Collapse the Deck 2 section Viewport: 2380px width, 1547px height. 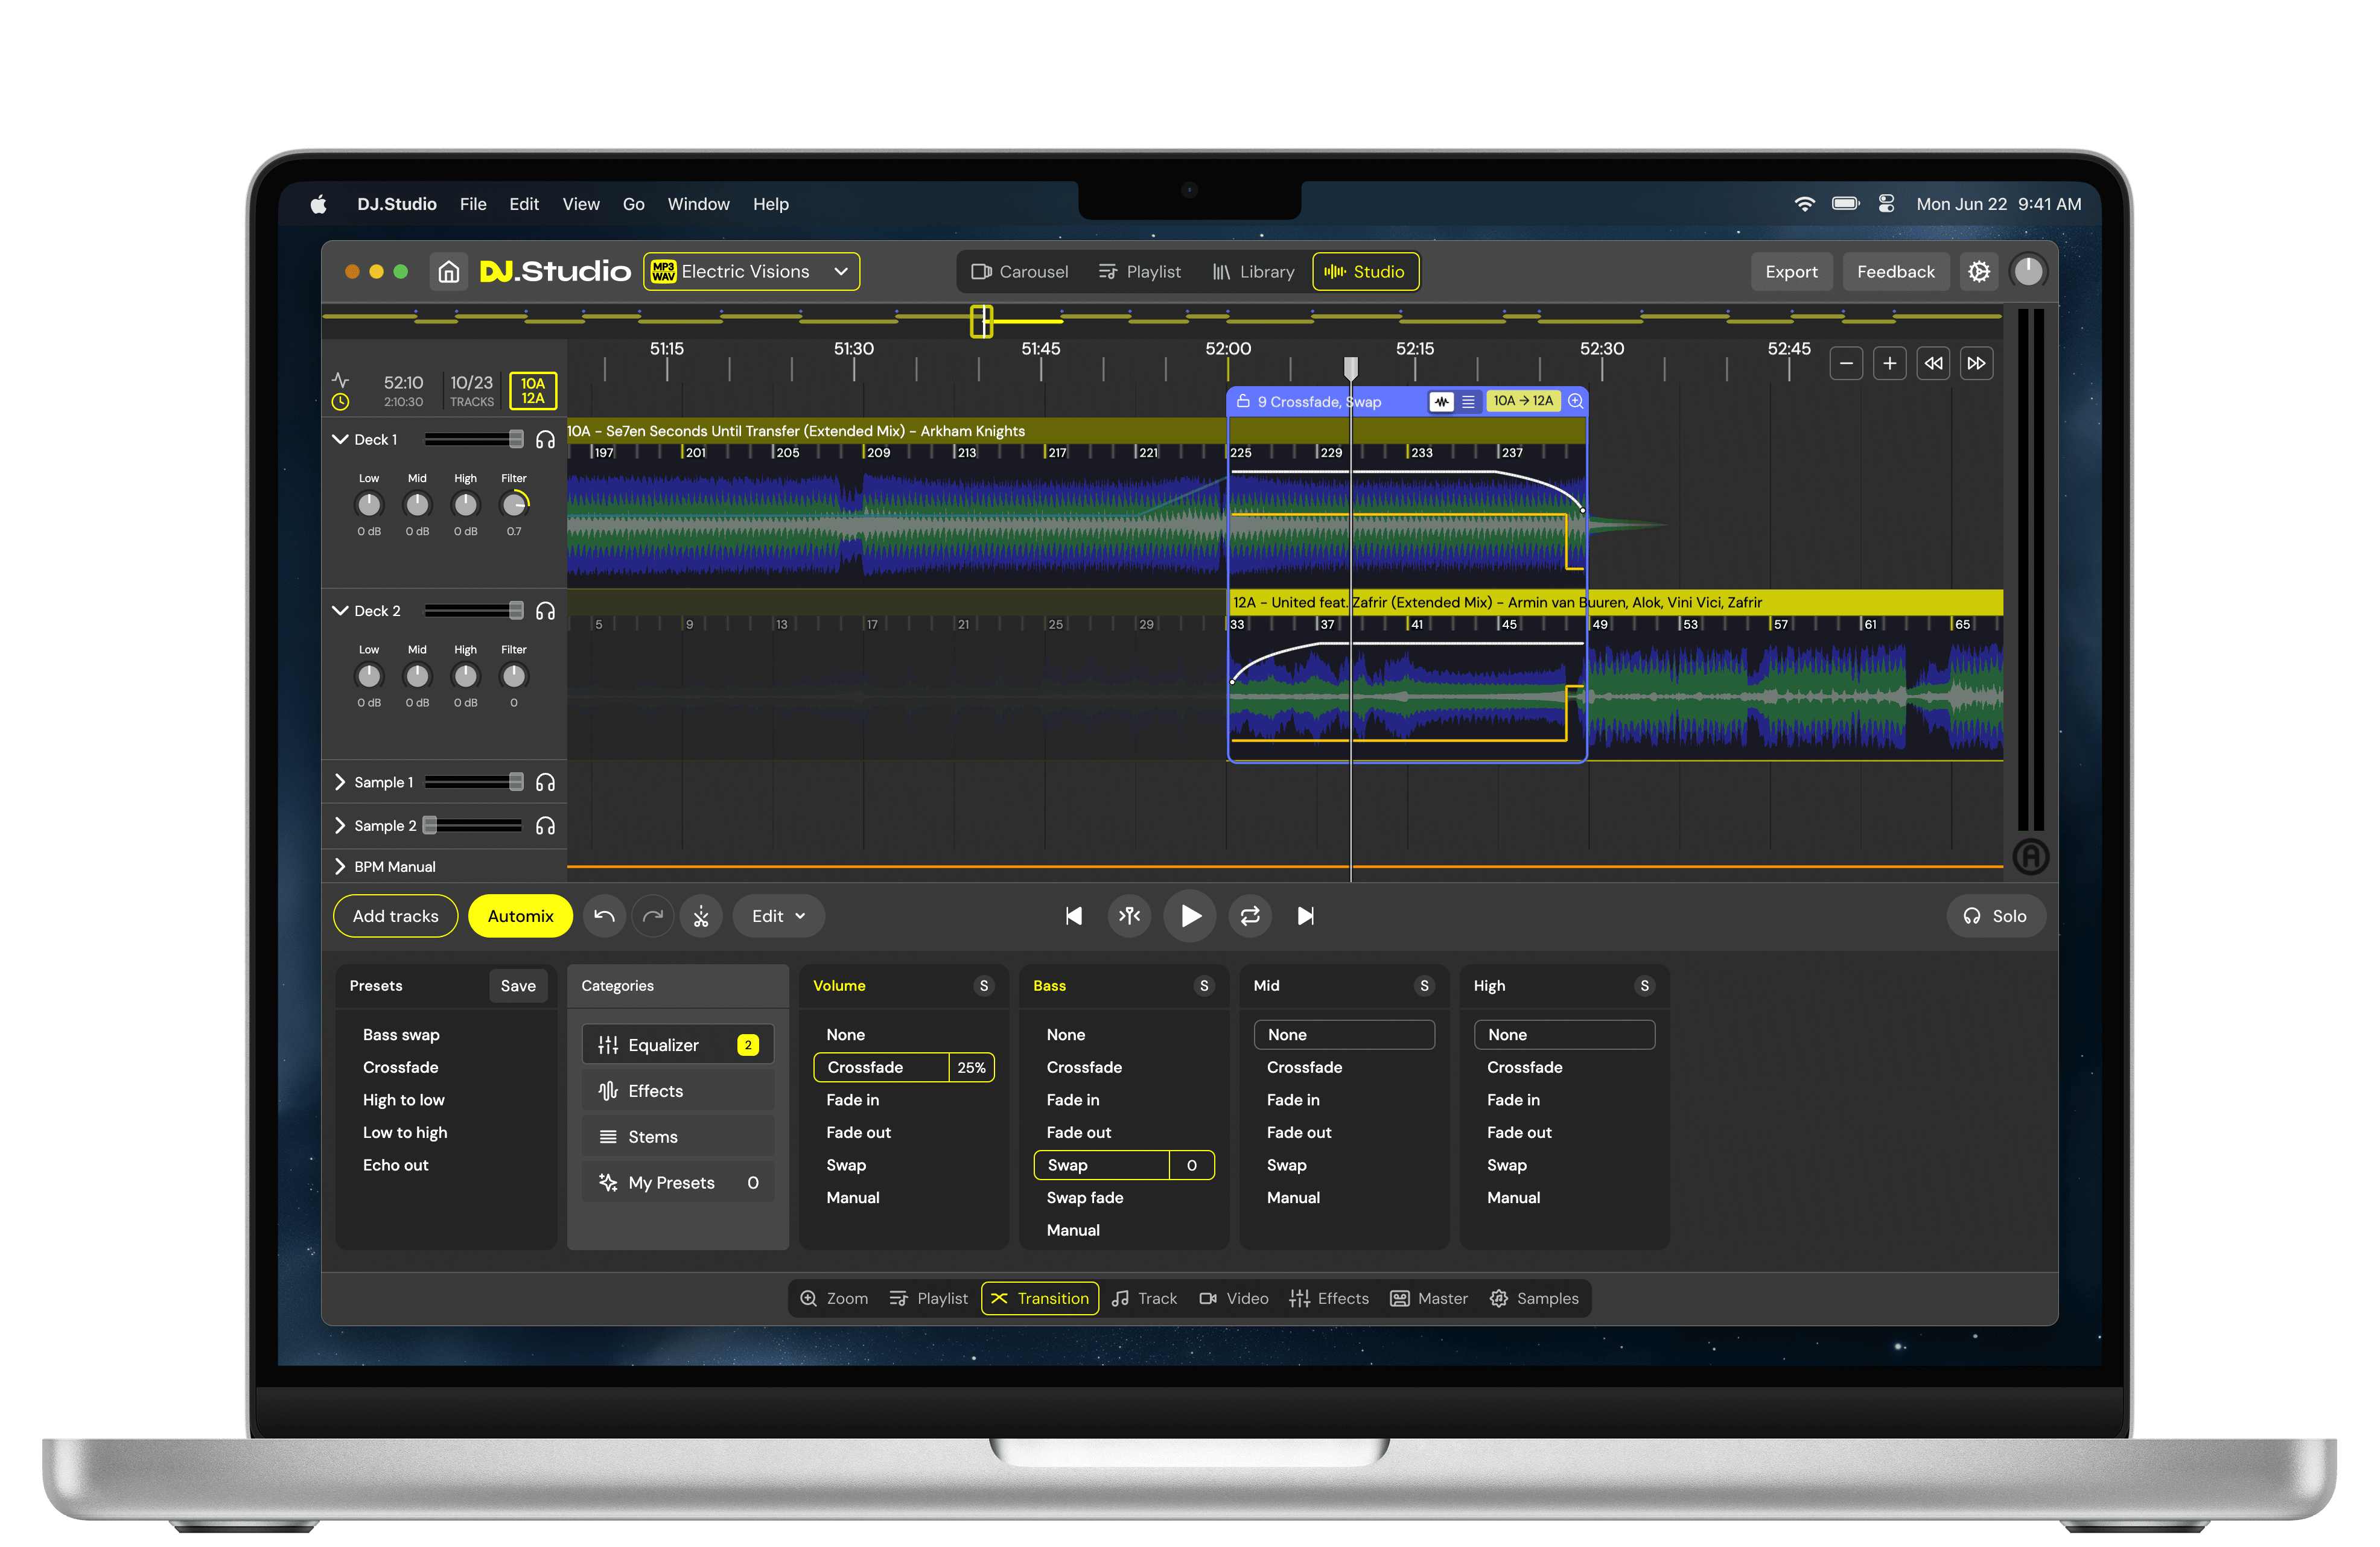pyautogui.click(x=340, y=611)
